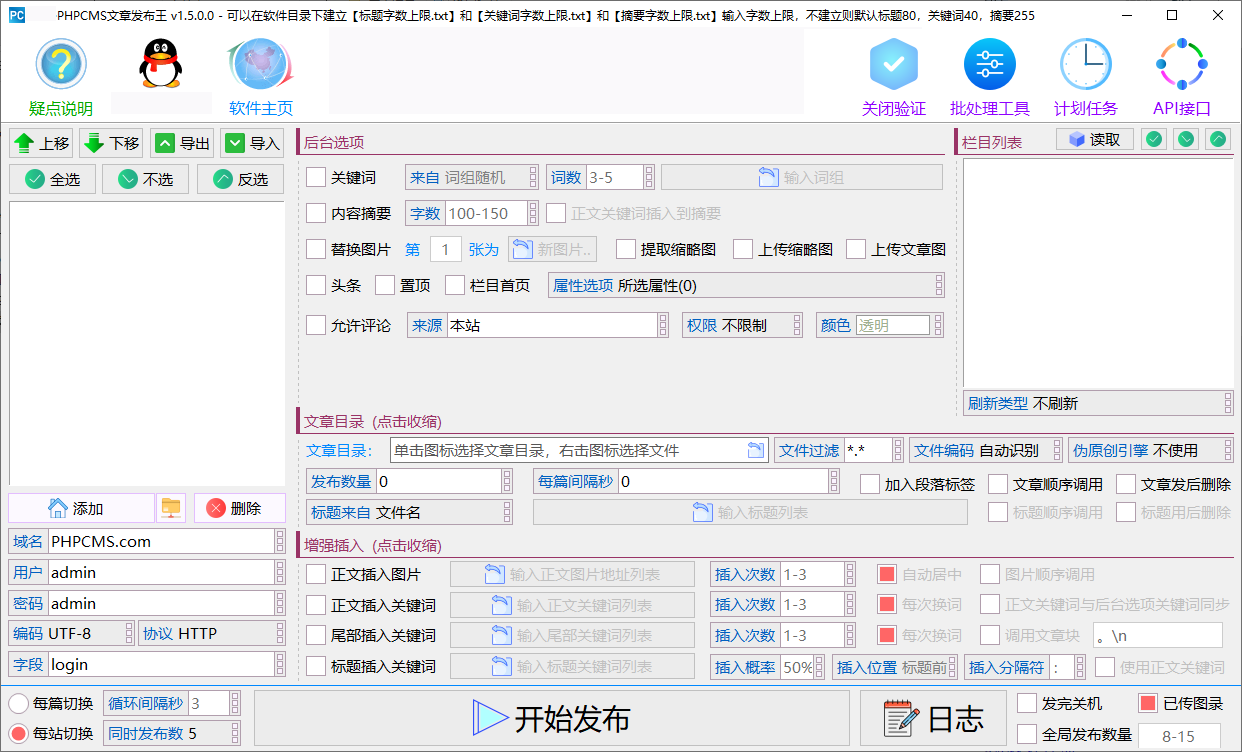Enable the 关键词 checkbox
The image size is (1242, 752).
tap(316, 178)
